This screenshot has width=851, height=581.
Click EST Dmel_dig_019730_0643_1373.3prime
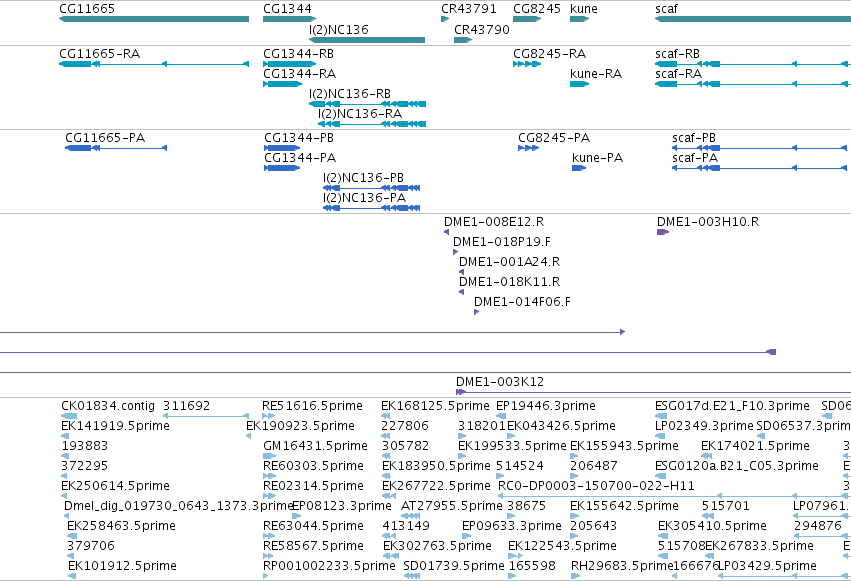click(67, 516)
